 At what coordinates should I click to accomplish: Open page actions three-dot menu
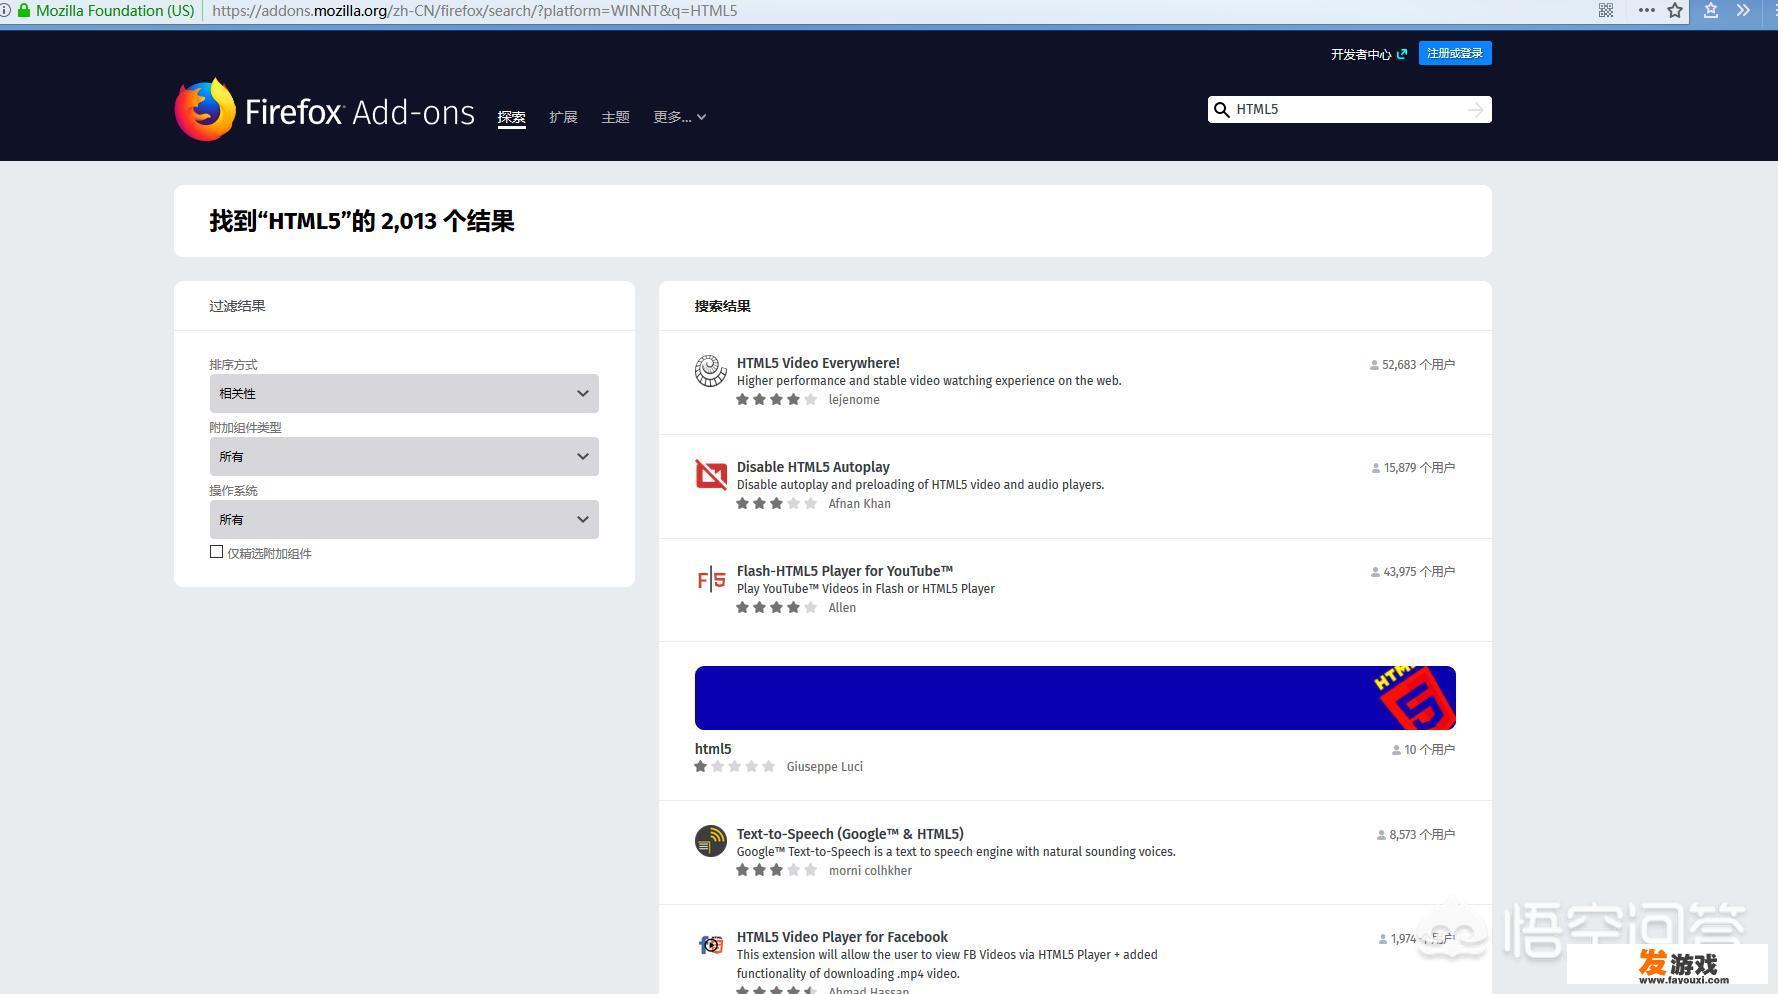click(x=1646, y=11)
